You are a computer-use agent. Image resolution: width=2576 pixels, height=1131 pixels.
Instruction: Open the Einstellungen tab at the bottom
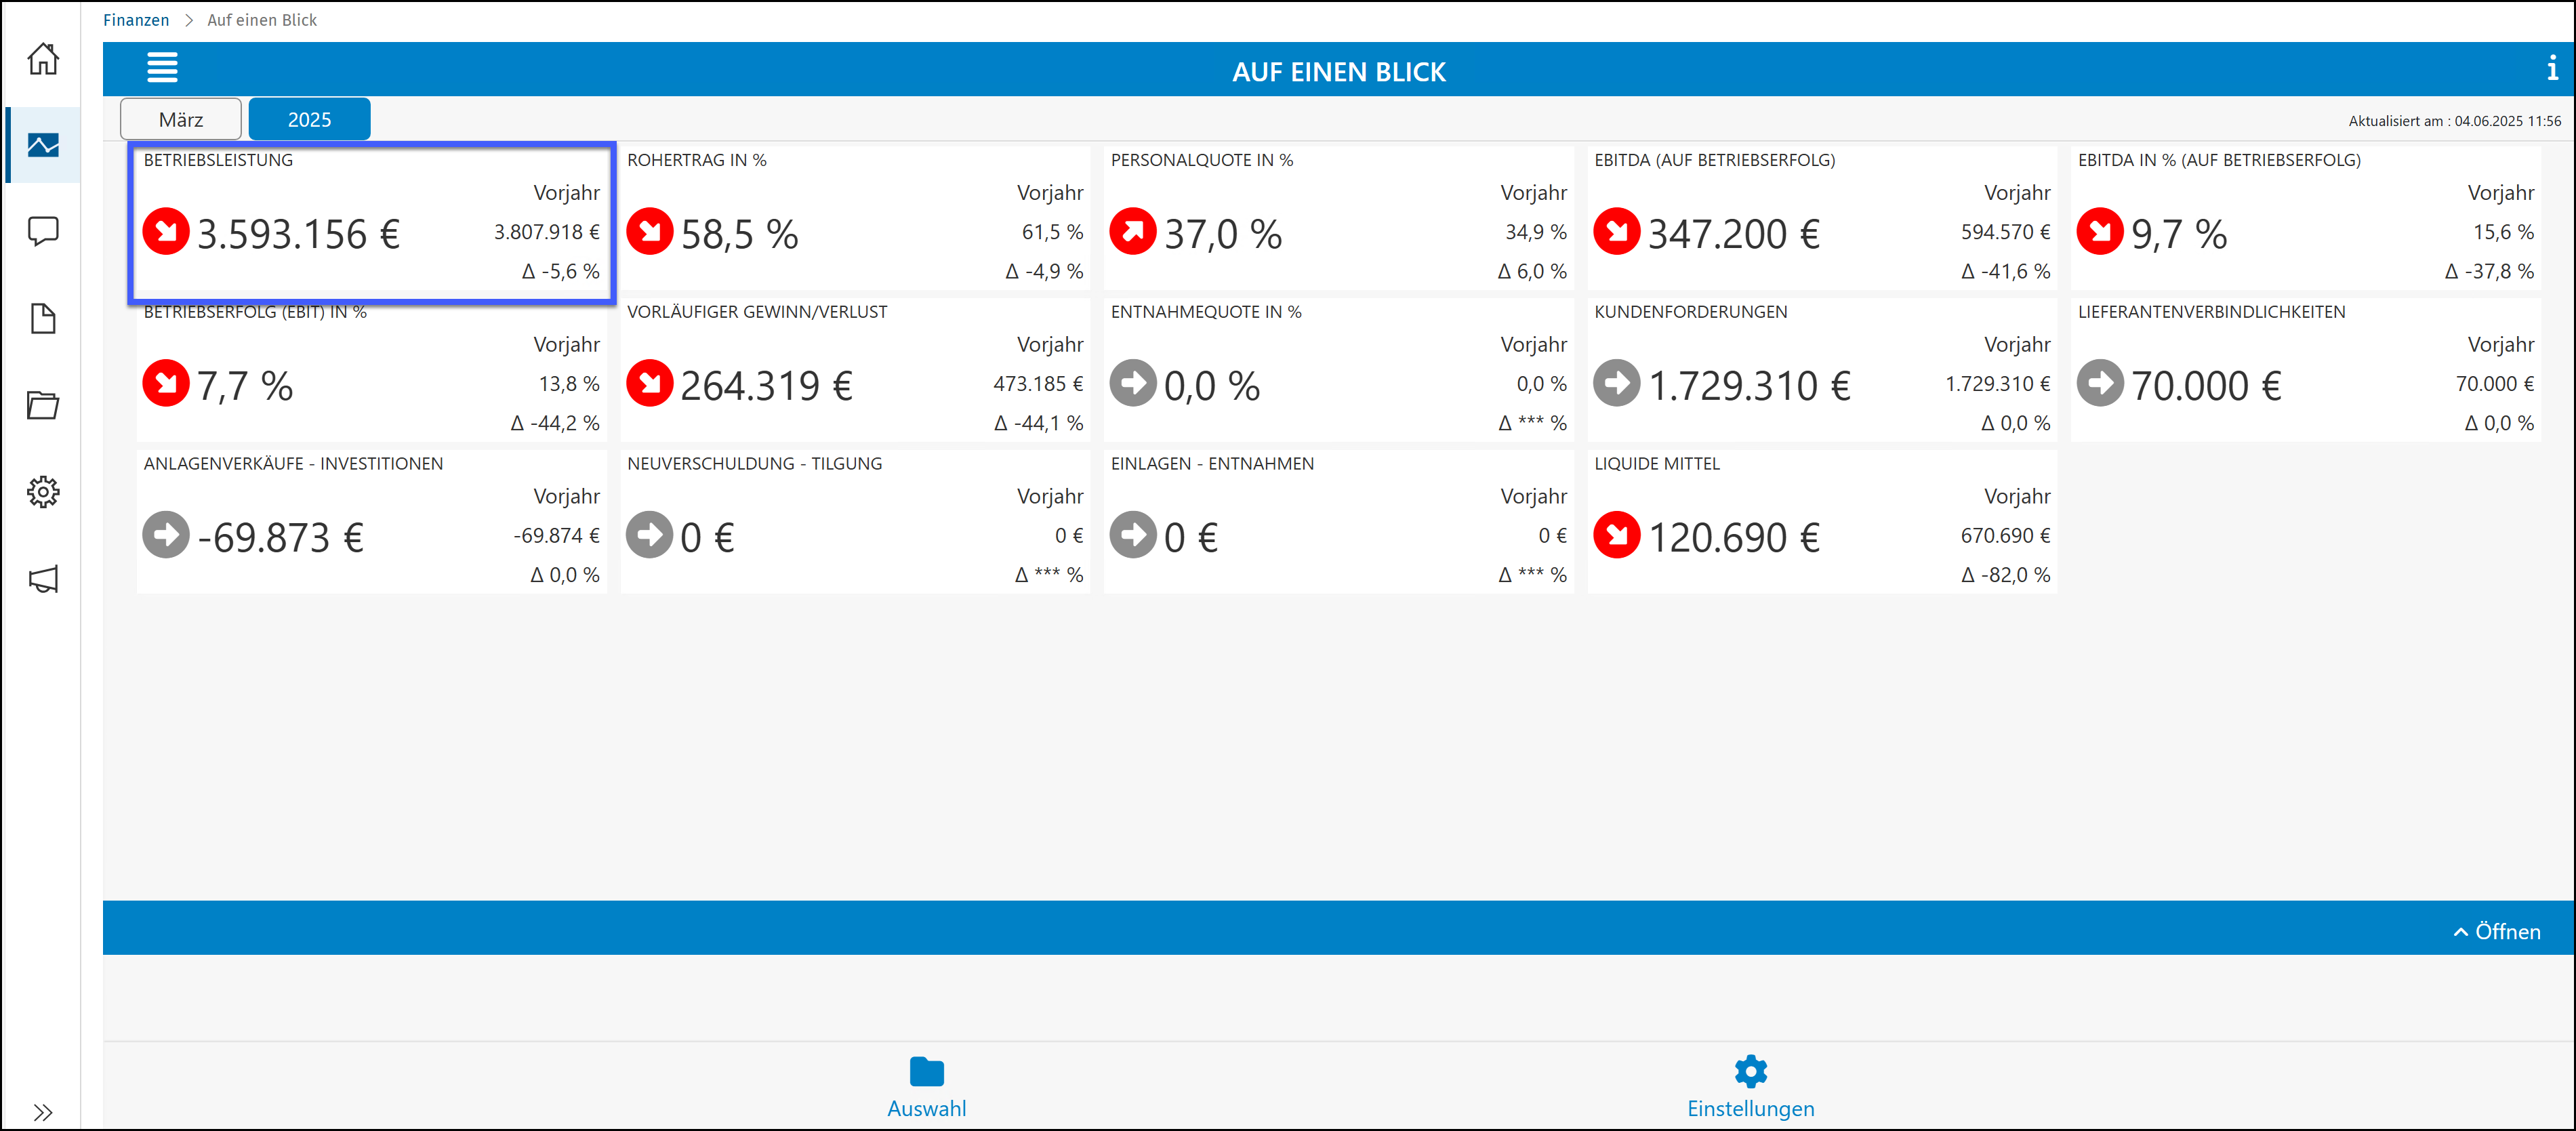(1751, 1088)
